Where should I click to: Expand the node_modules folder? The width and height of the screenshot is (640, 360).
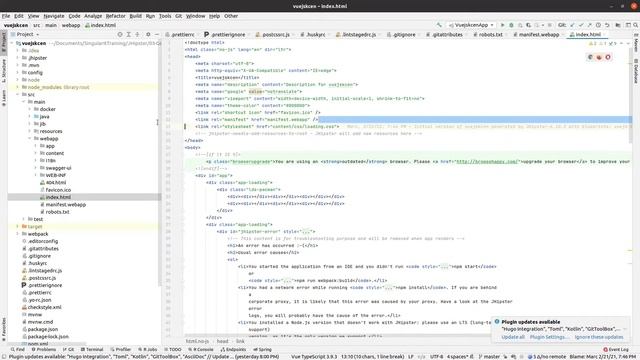pyautogui.click(x=18, y=87)
